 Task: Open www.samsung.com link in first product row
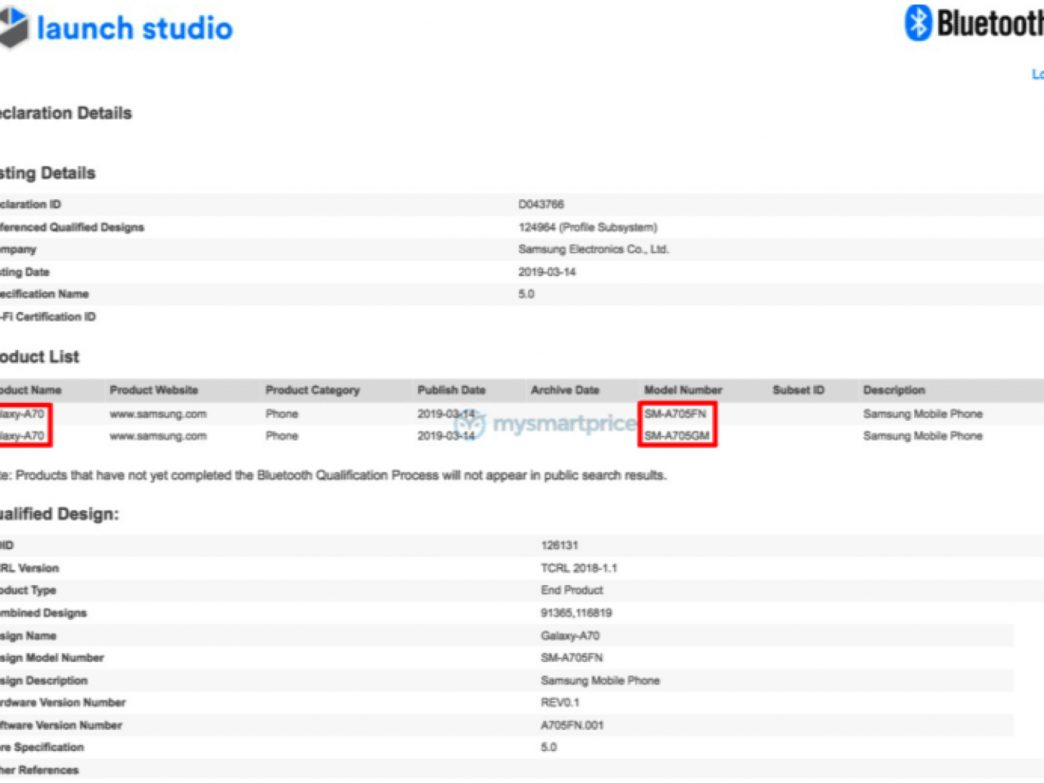pyautogui.click(x=158, y=414)
